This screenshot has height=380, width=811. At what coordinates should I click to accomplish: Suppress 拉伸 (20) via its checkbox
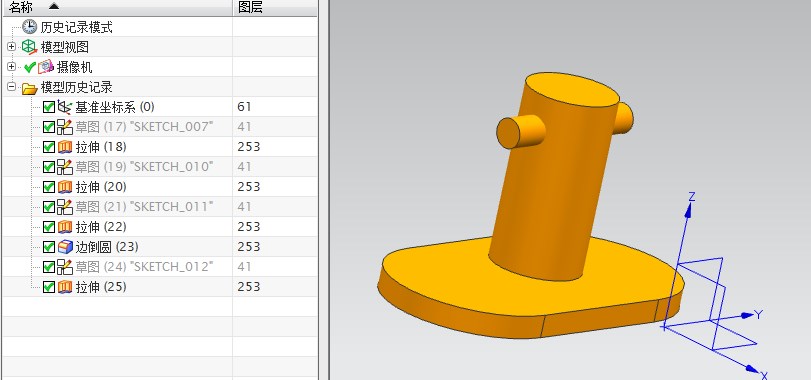click(x=49, y=187)
